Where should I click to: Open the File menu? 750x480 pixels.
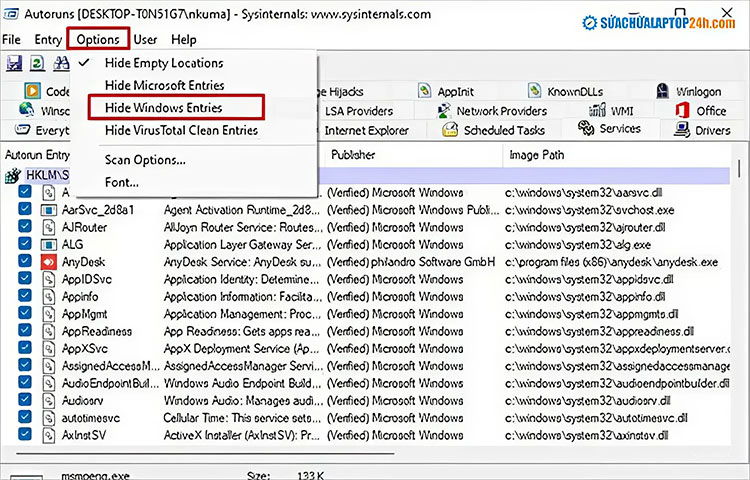click(11, 40)
